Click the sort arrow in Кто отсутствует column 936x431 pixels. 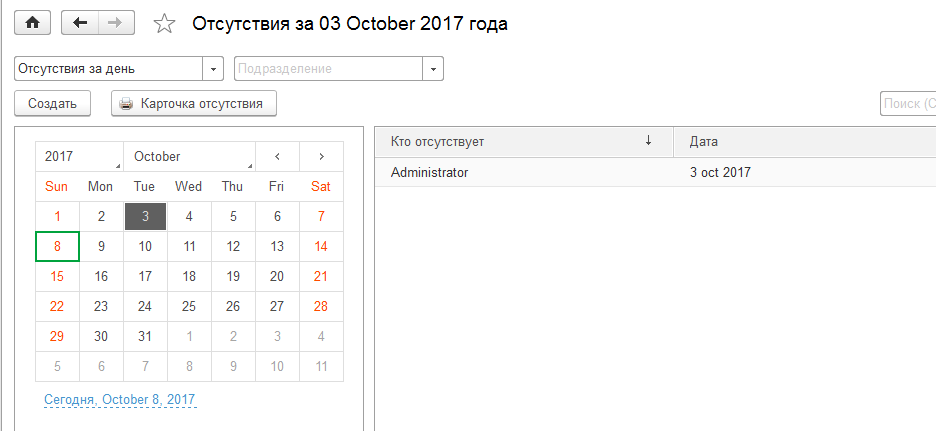coord(648,141)
